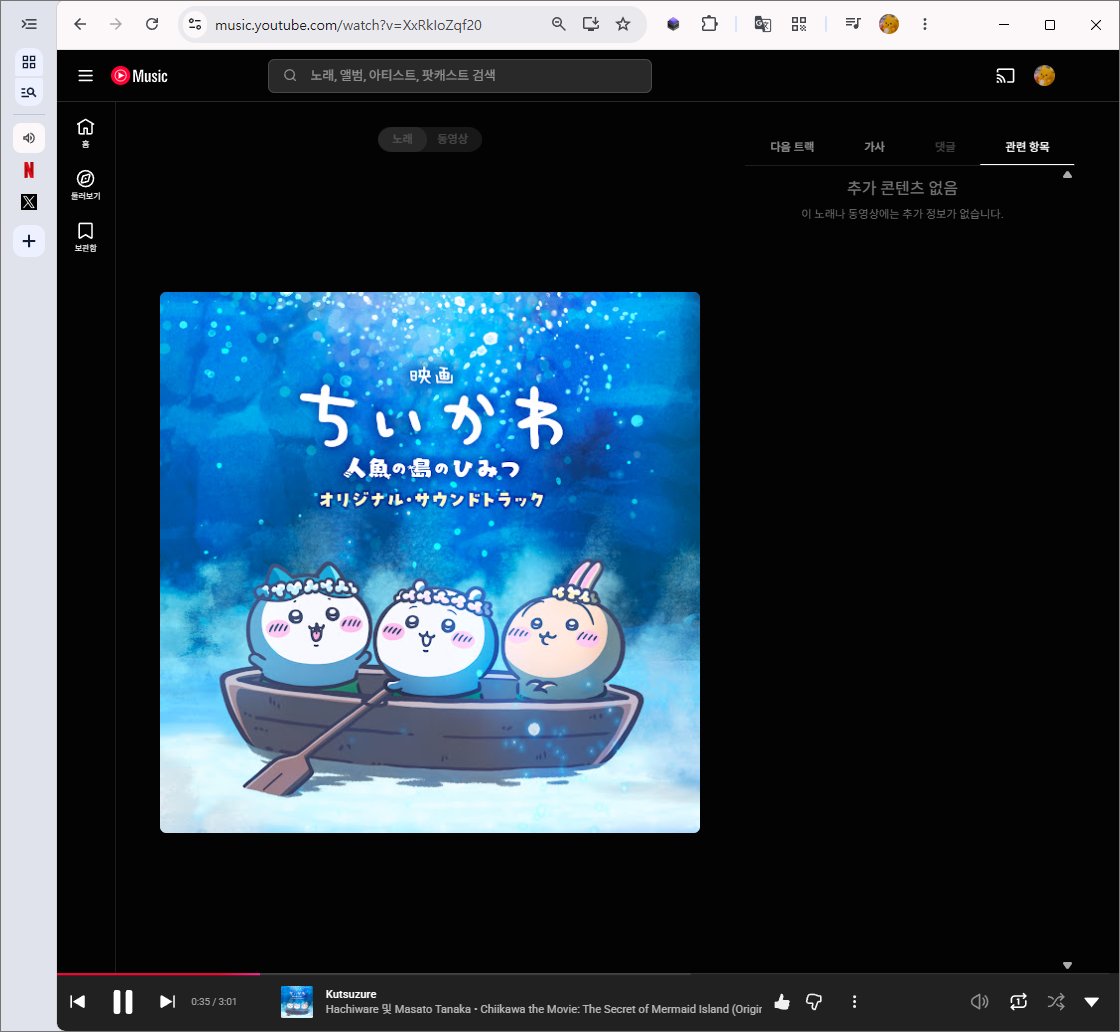1120x1032 pixels.
Task: Pause the current song
Action: pos(123,1001)
